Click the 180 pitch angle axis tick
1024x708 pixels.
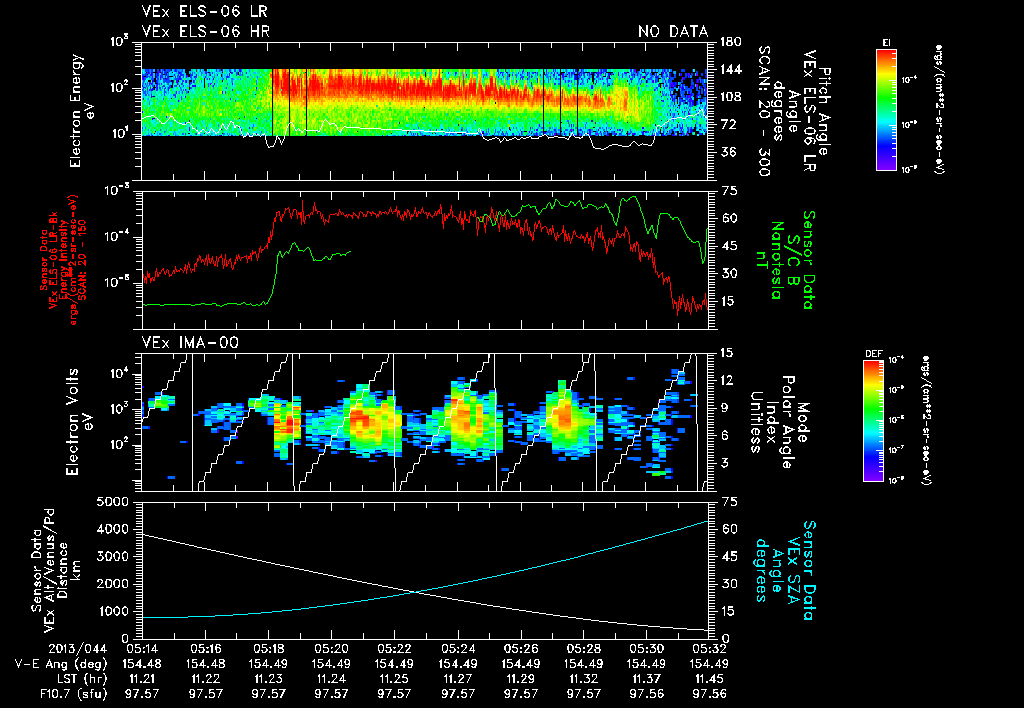click(x=731, y=42)
